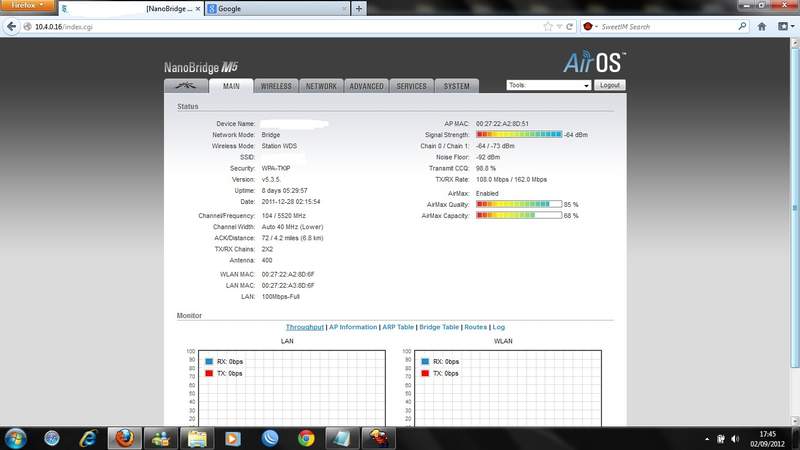This screenshot has width=800, height=450.
Task: Open the Log link
Action: (x=498, y=327)
